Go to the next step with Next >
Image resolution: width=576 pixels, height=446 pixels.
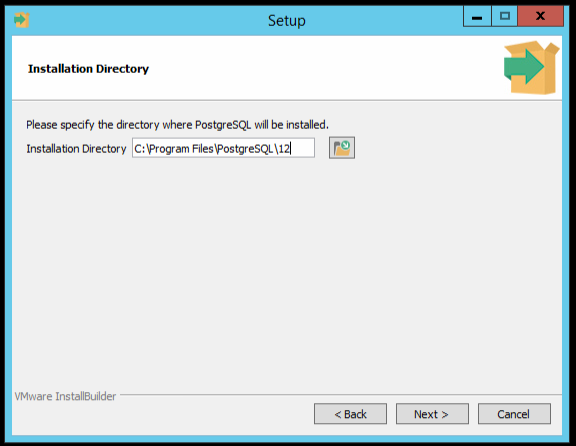[432, 414]
